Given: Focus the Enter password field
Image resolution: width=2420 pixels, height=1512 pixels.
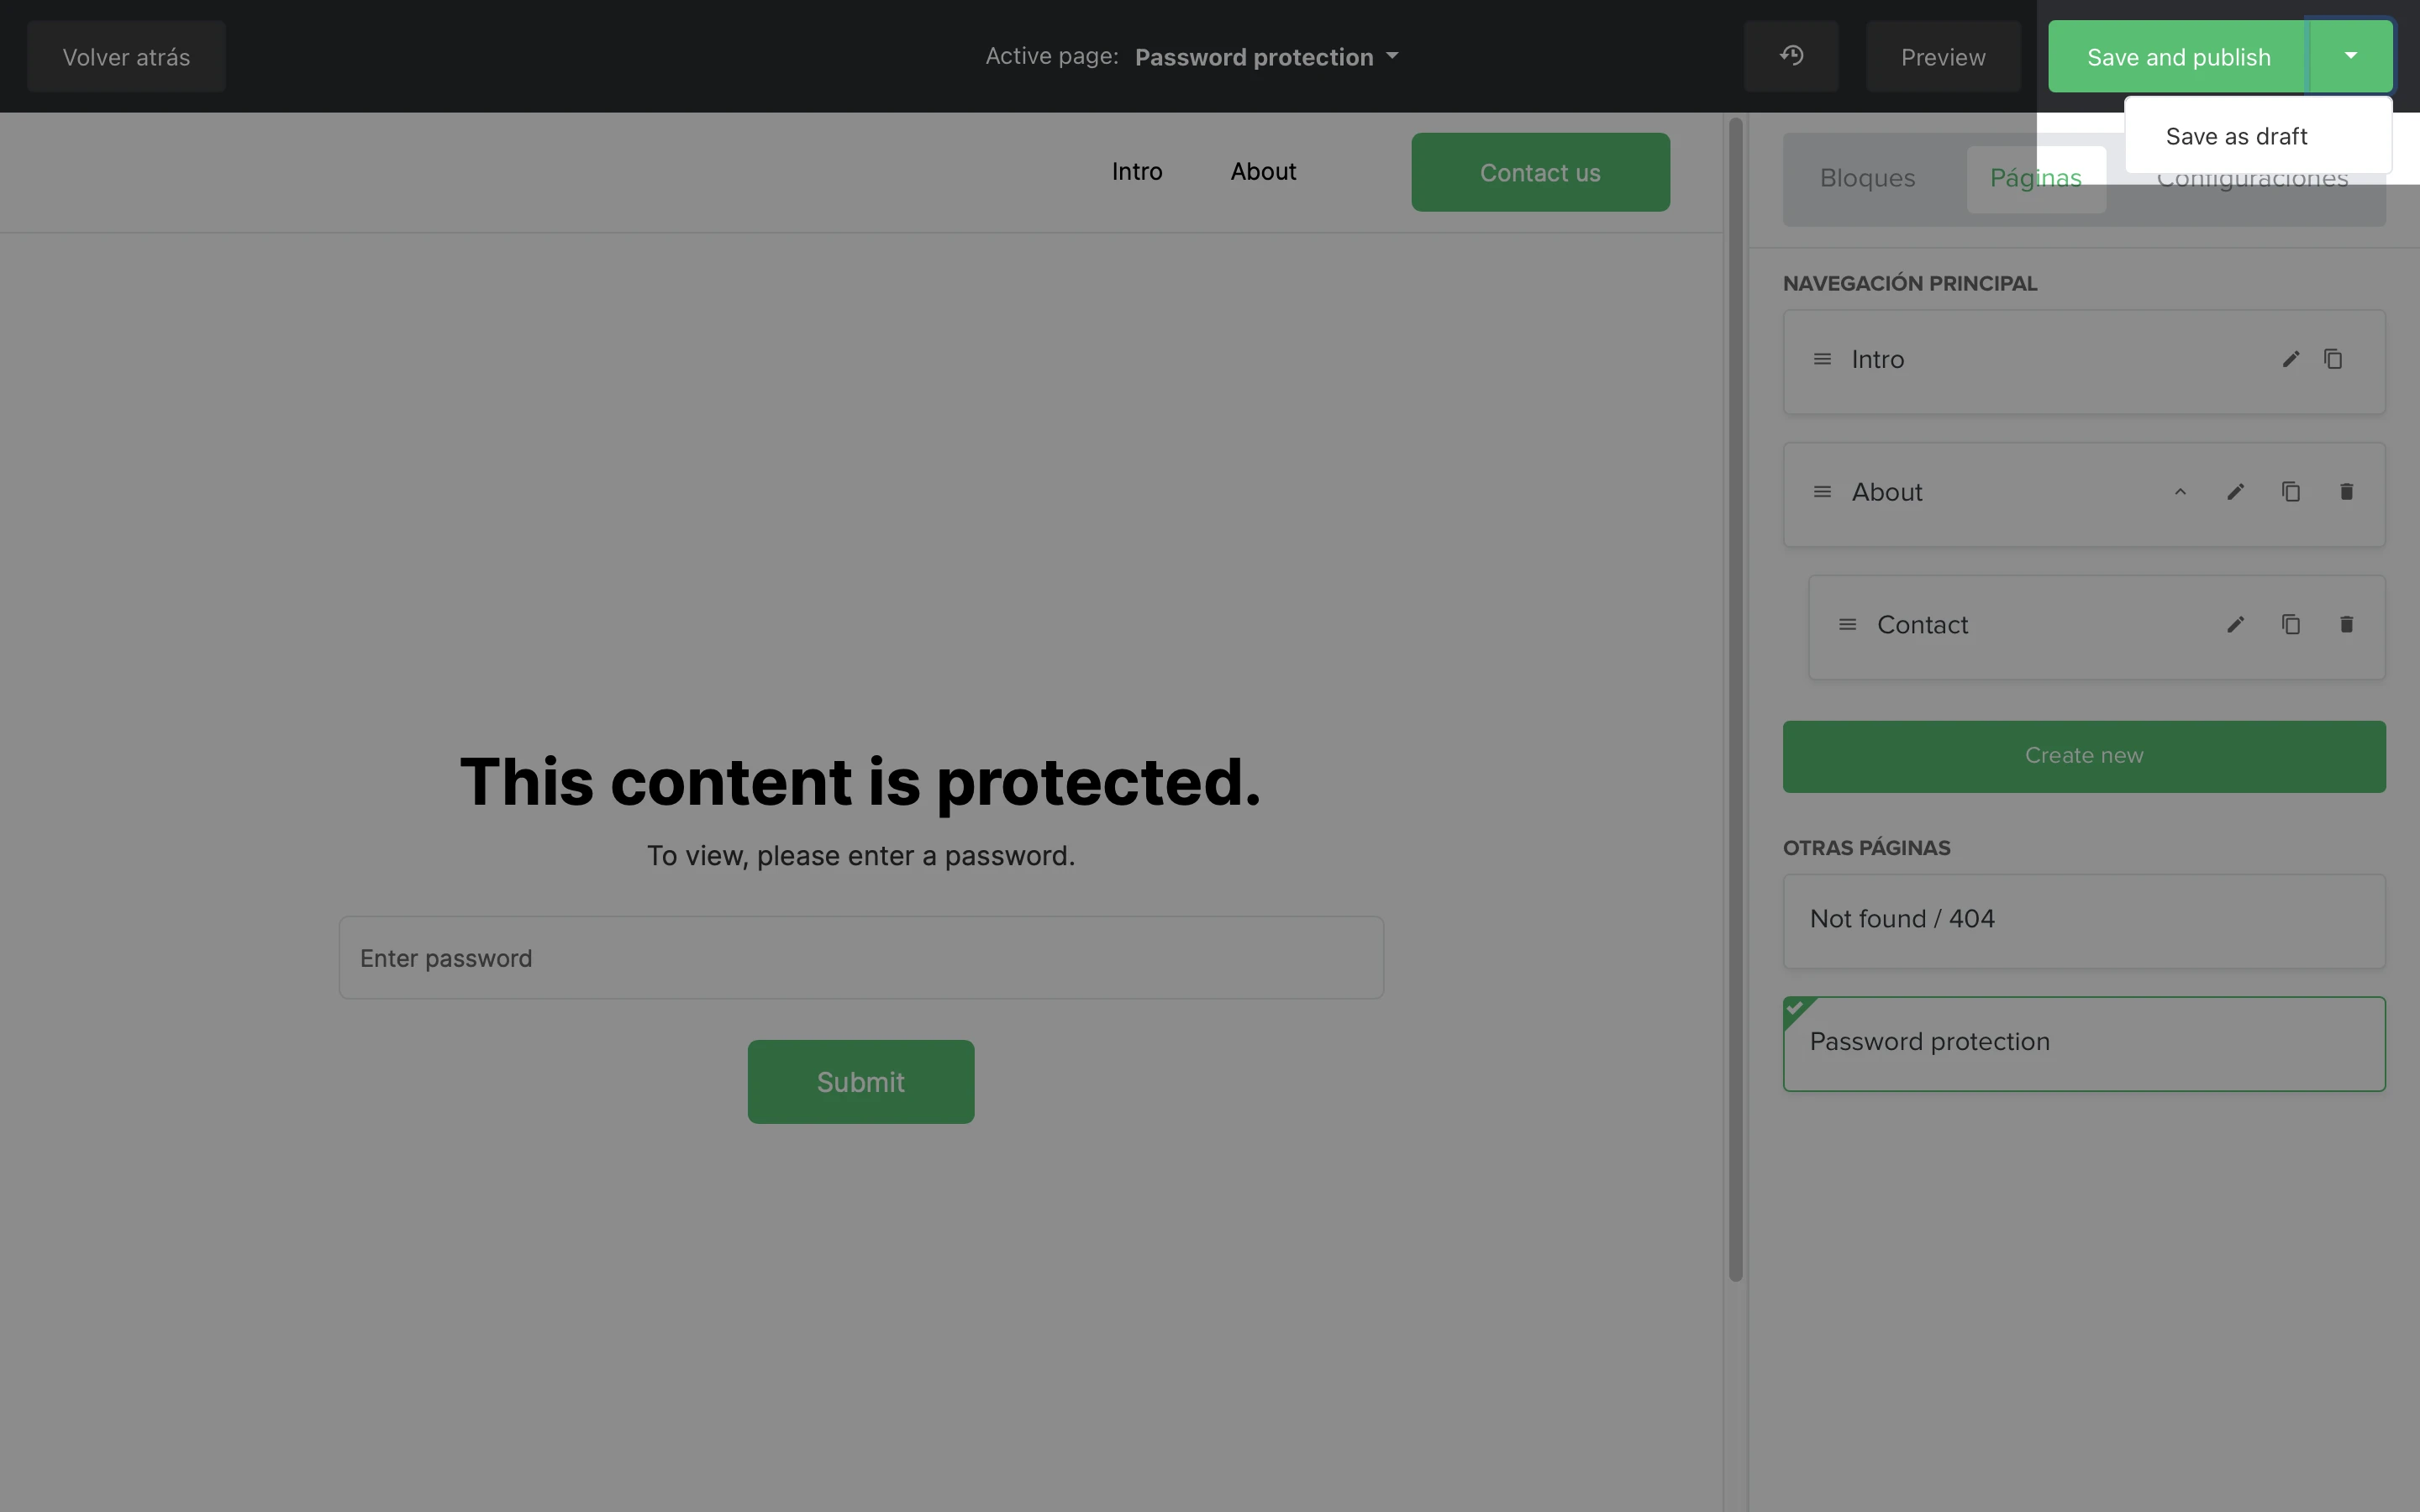Looking at the screenshot, I should point(861,957).
